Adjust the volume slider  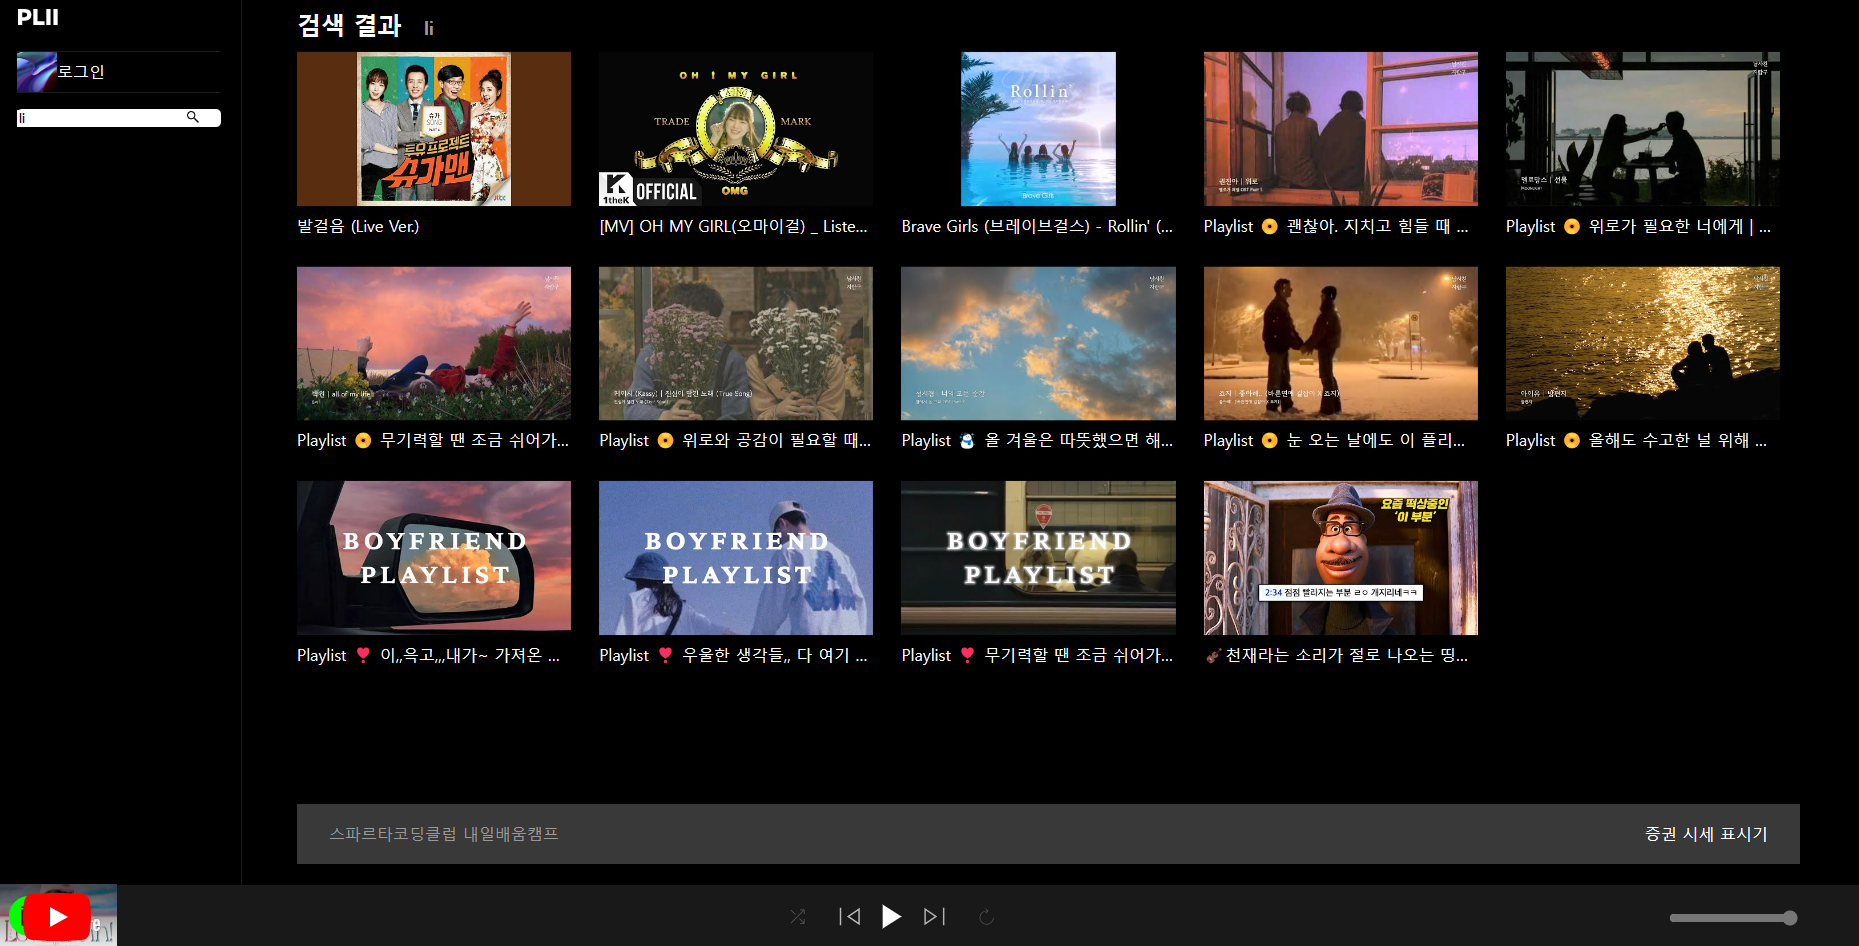coord(1733,918)
